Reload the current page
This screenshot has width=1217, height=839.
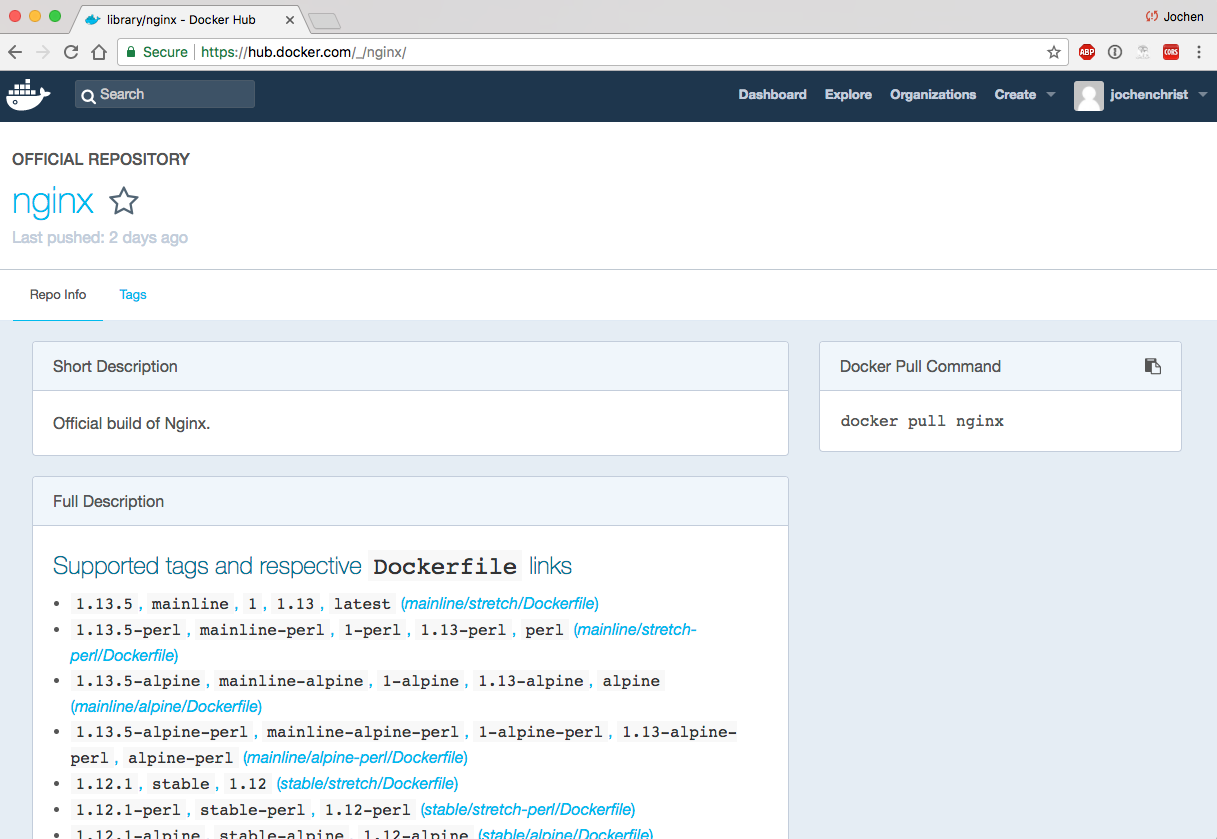[x=71, y=52]
